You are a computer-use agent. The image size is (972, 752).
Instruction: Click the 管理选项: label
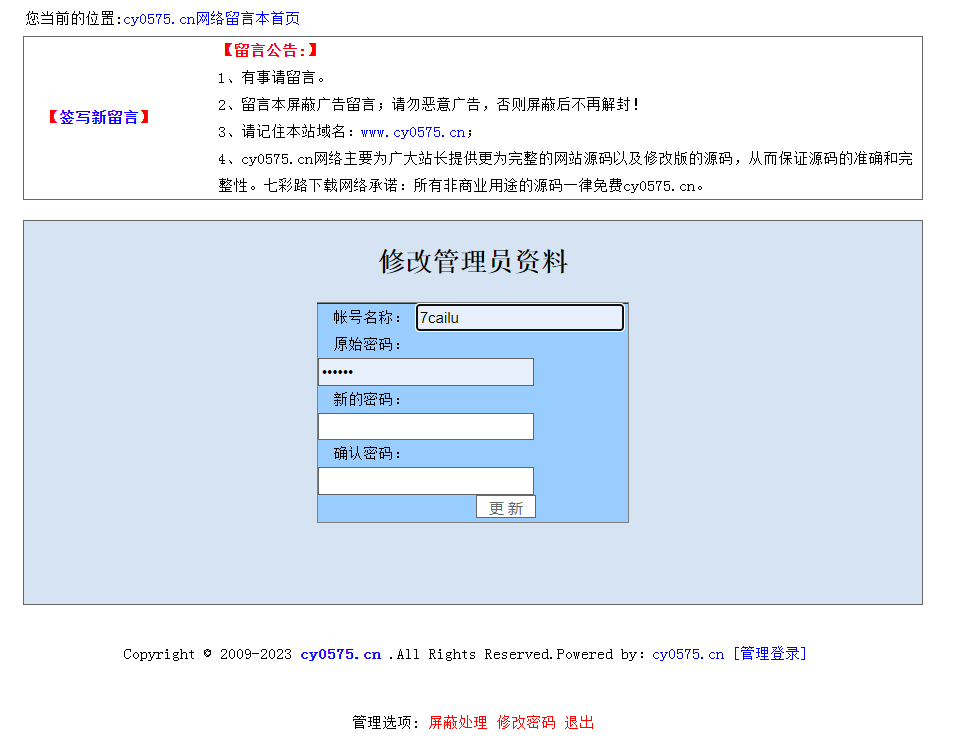coord(386,723)
